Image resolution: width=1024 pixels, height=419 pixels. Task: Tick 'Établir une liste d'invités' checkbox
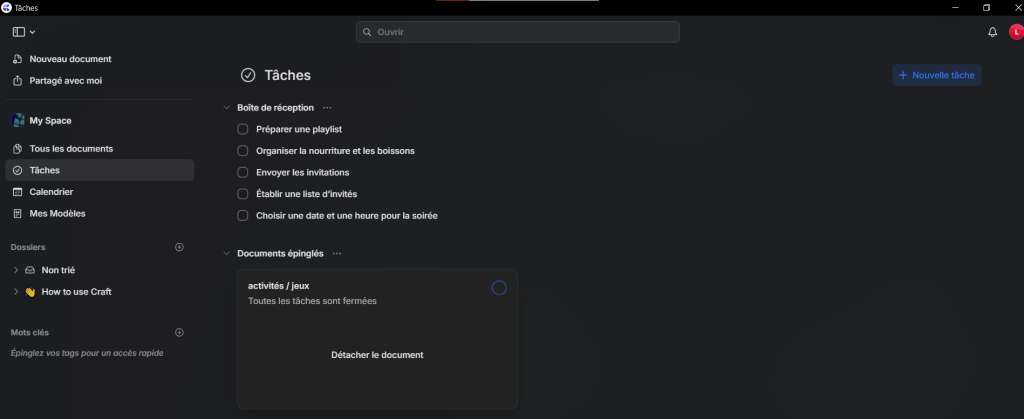[243, 194]
